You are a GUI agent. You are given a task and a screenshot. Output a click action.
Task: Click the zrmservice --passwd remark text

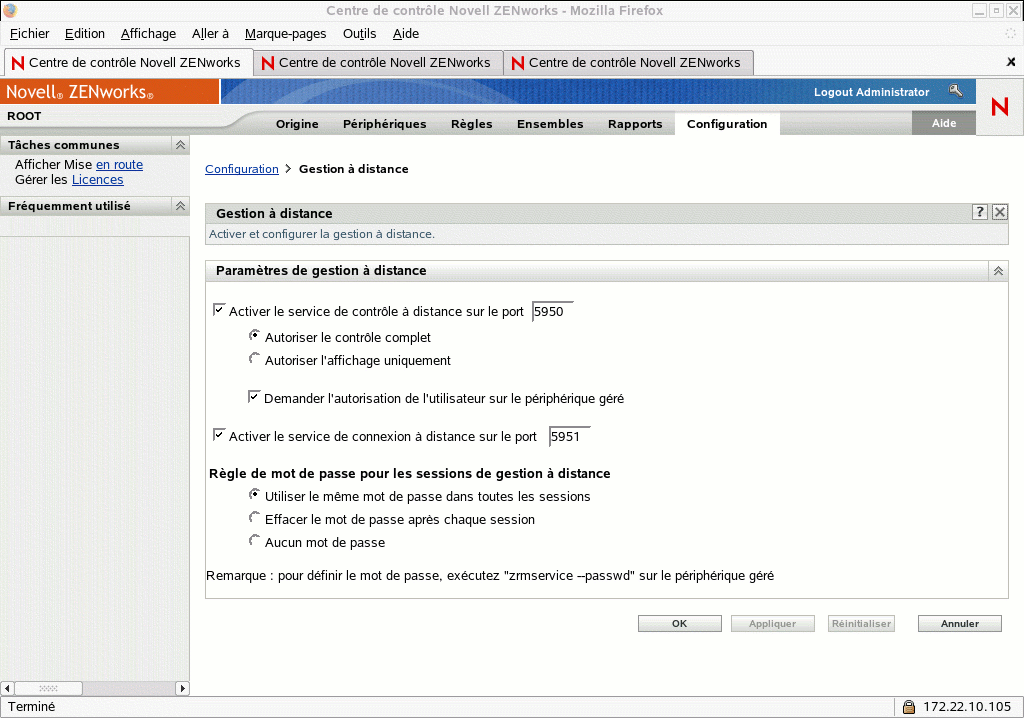[x=490, y=576]
